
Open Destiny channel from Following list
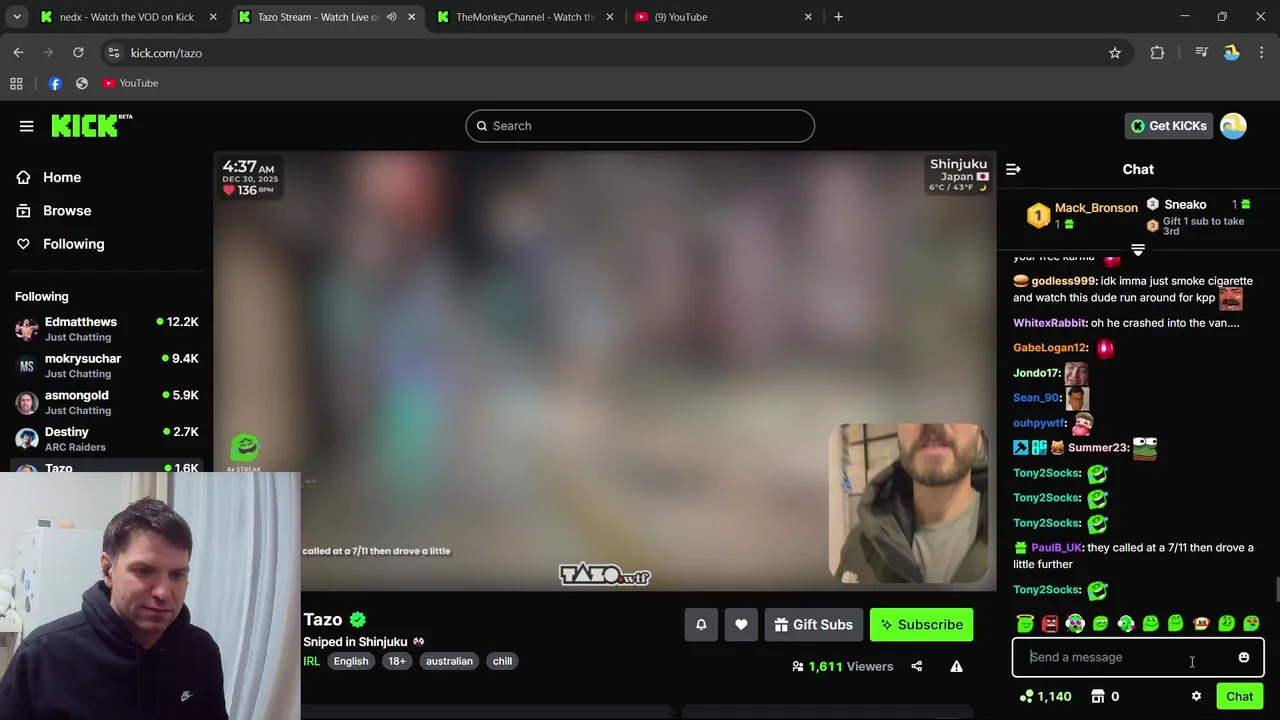pyautogui.click(x=107, y=439)
